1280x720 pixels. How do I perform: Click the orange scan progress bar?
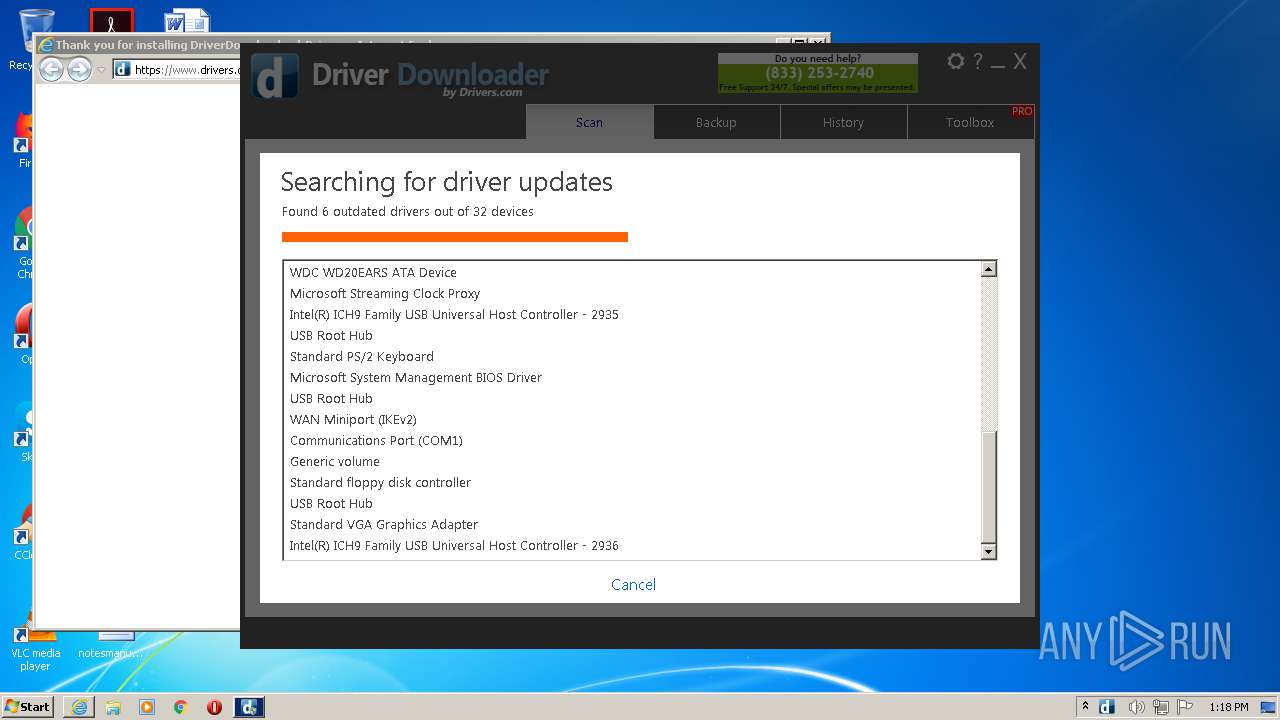(x=455, y=237)
